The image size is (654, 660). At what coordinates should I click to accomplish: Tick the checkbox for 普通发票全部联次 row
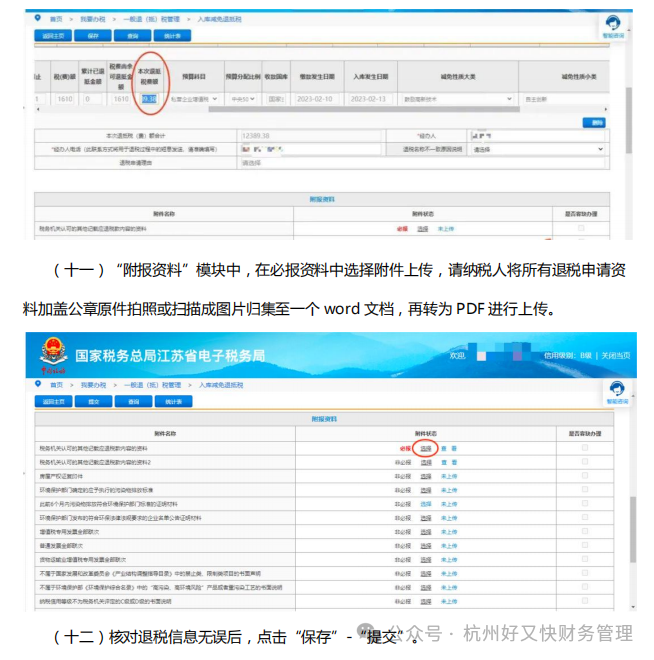point(585,545)
